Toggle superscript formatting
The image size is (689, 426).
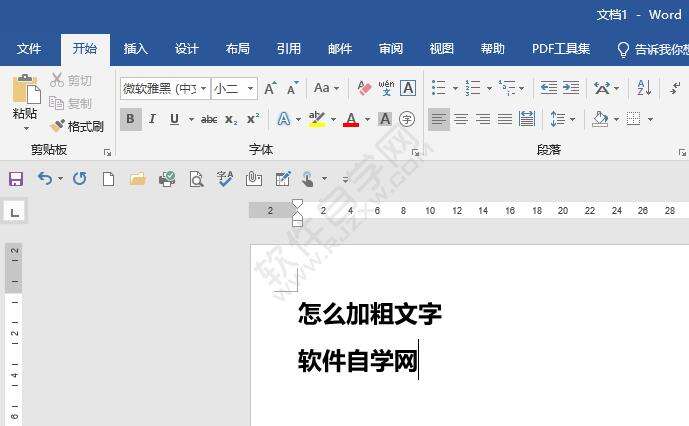pos(253,119)
